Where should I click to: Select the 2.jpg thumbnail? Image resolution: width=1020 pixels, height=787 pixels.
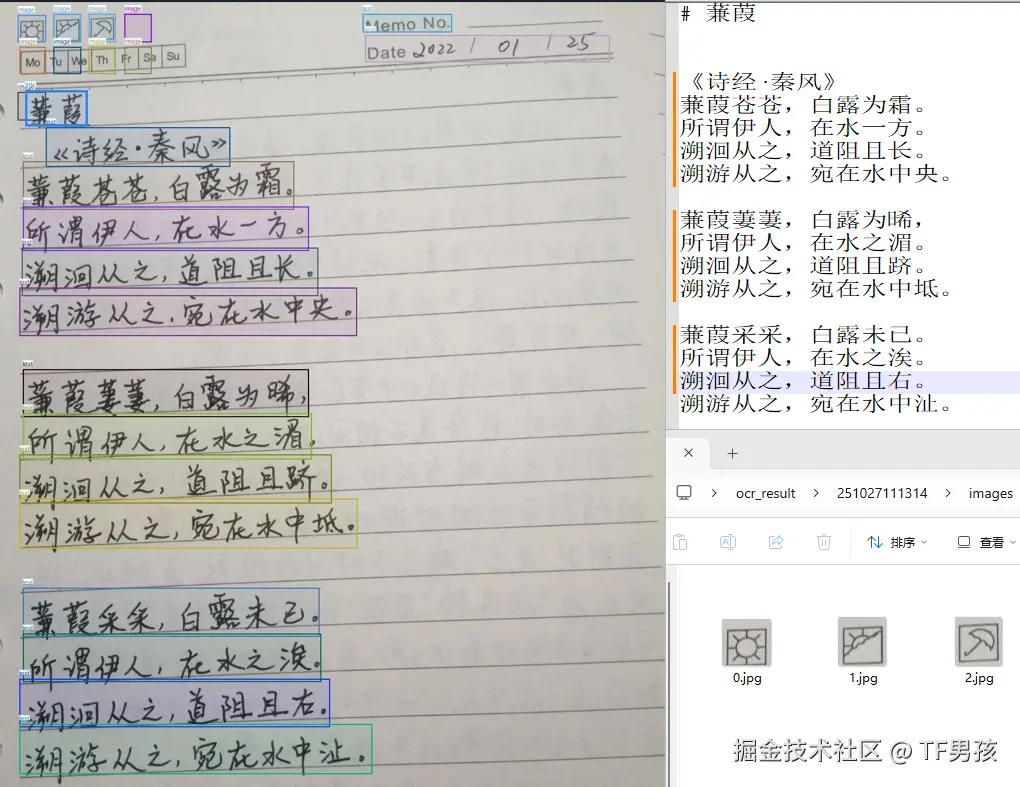978,643
